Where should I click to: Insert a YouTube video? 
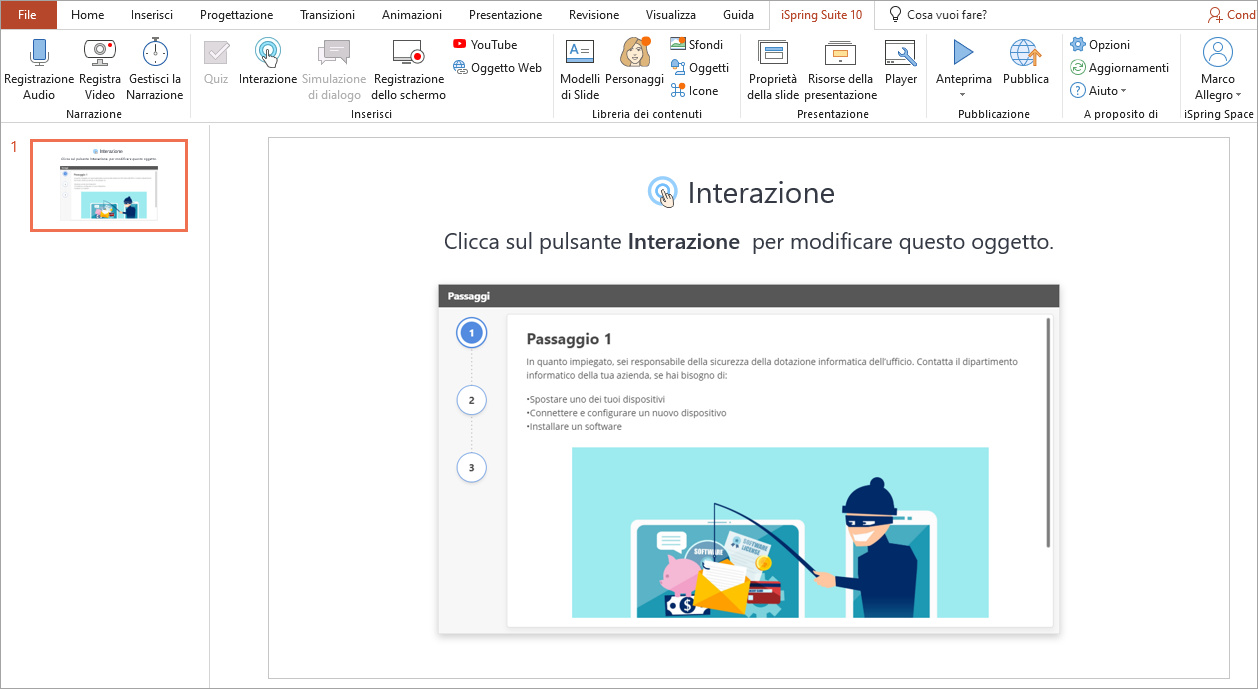(x=485, y=45)
